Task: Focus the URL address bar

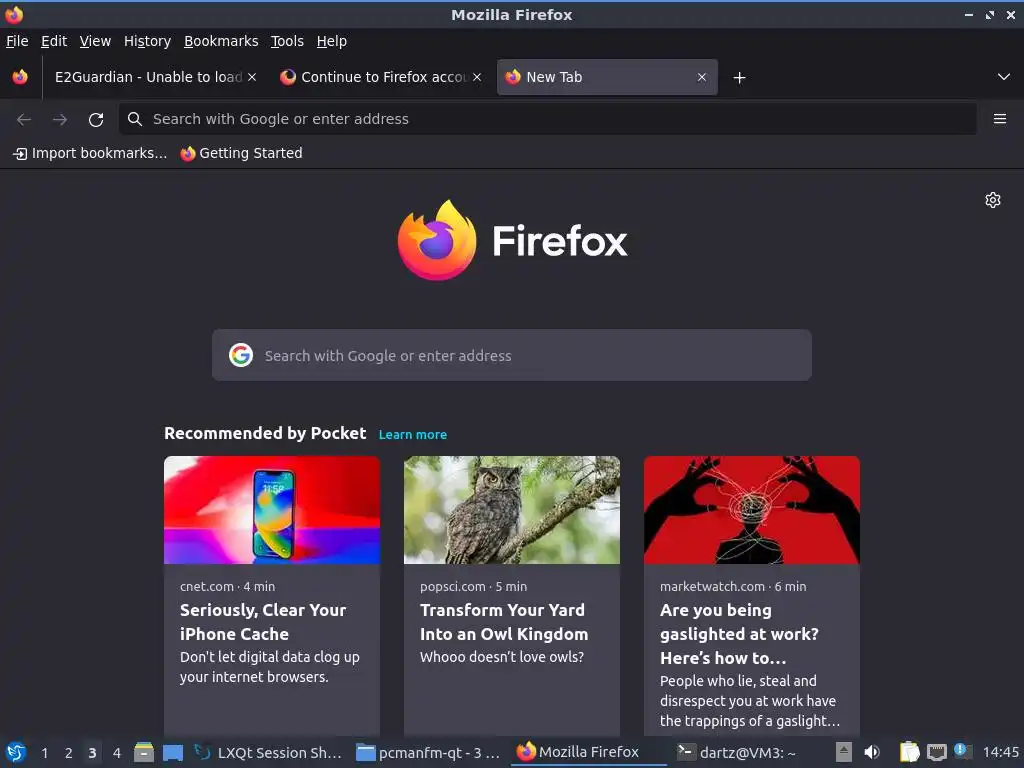Action: tap(547, 119)
